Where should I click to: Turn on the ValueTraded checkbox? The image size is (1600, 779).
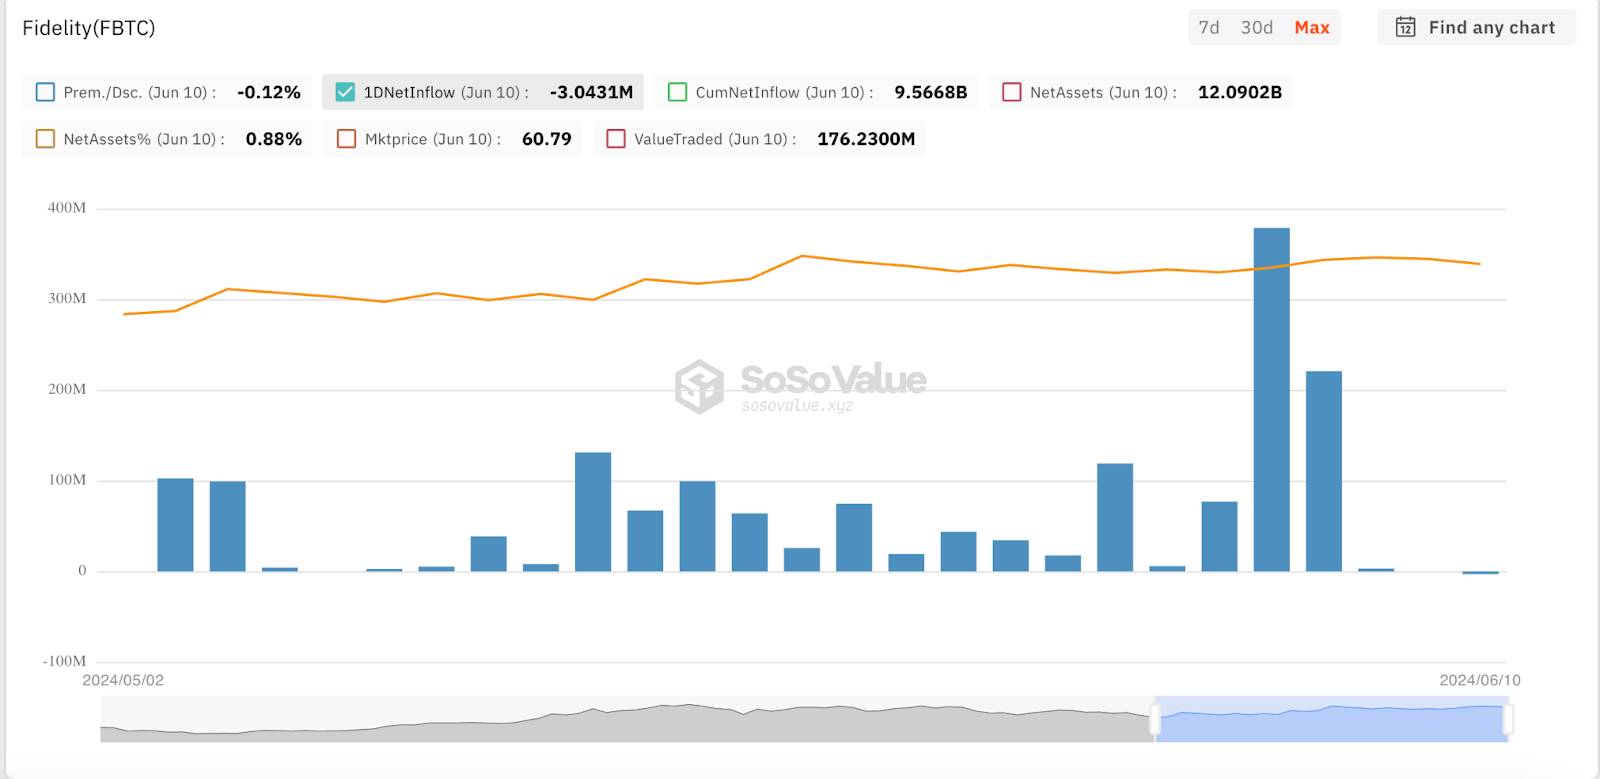click(x=616, y=139)
